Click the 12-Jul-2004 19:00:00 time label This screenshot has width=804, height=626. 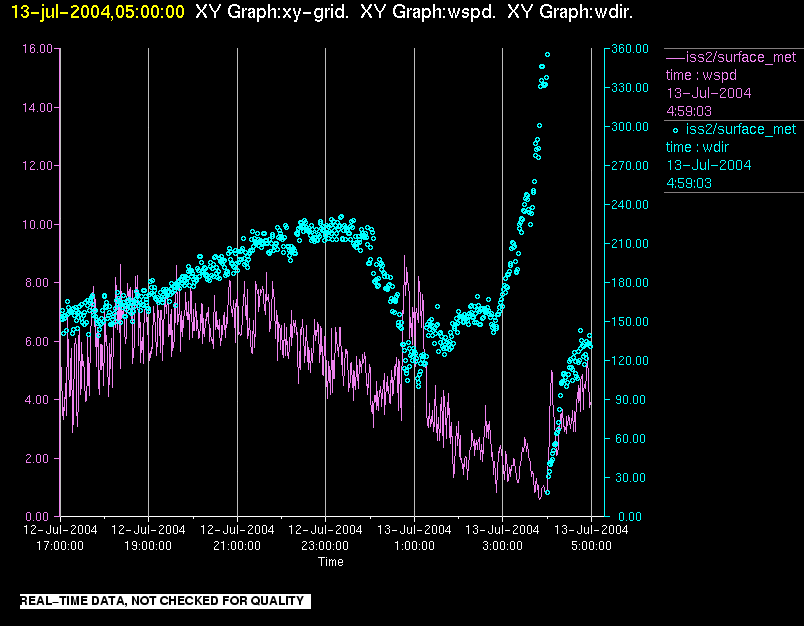(148, 537)
